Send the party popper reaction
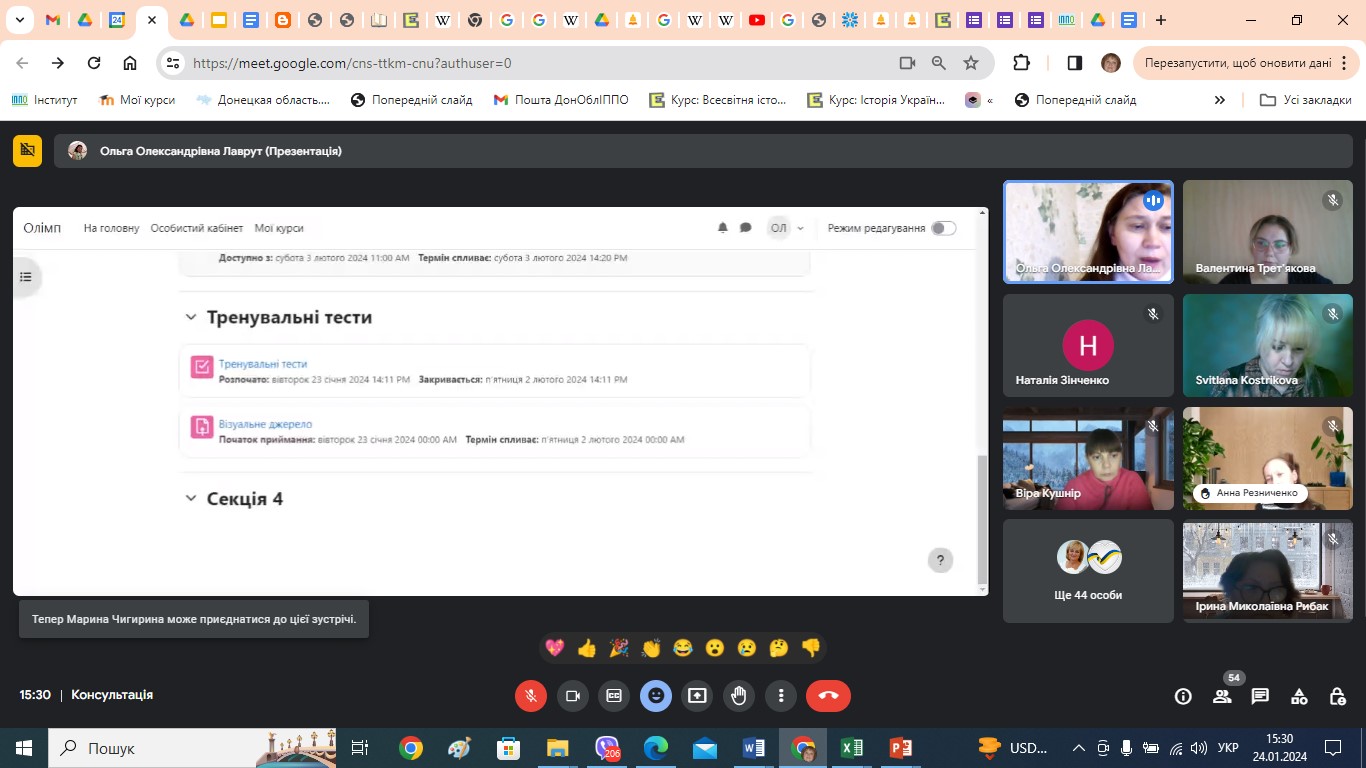This screenshot has width=1366, height=768. tap(619, 648)
